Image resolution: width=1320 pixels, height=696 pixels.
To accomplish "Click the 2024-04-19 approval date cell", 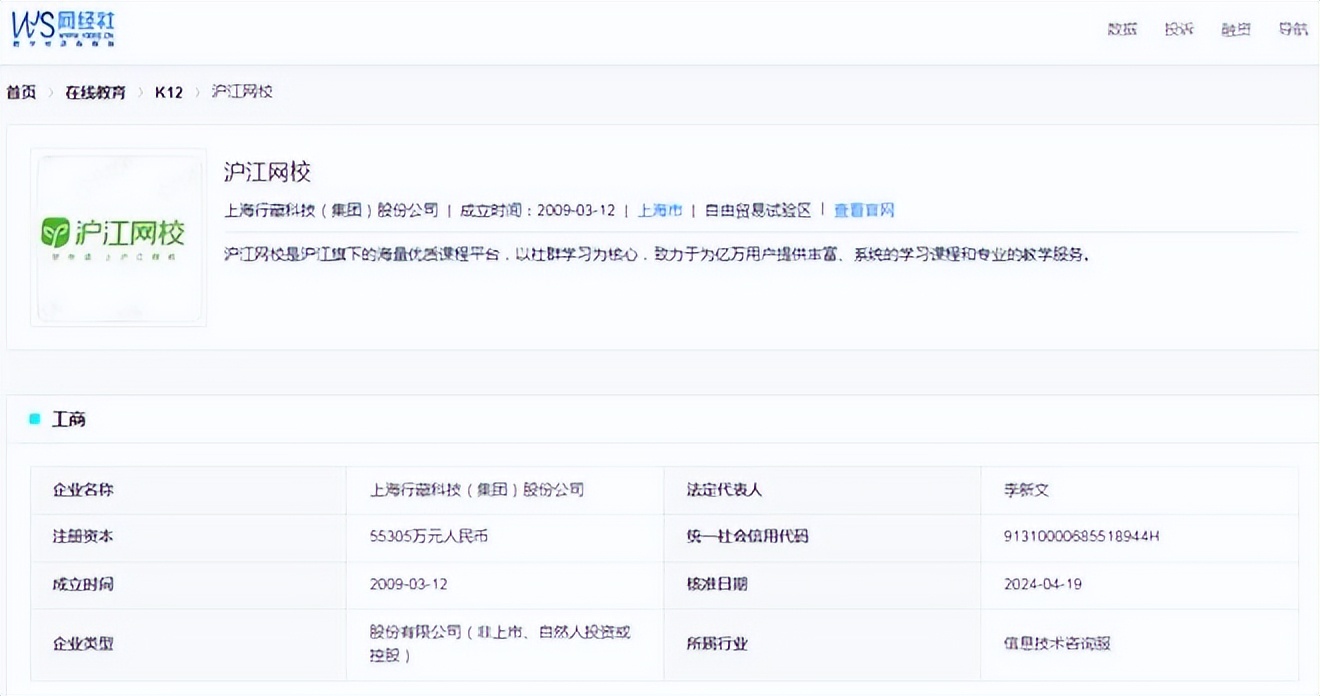I will click(1140, 584).
